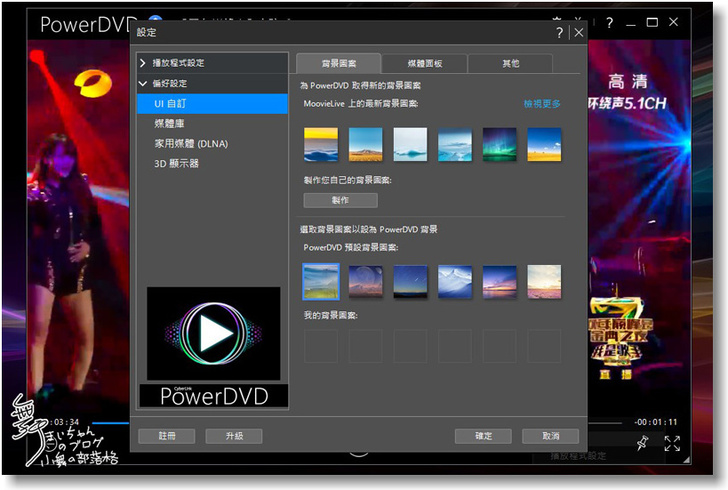
Task: Switch to the 其他 tab
Action: [510, 63]
